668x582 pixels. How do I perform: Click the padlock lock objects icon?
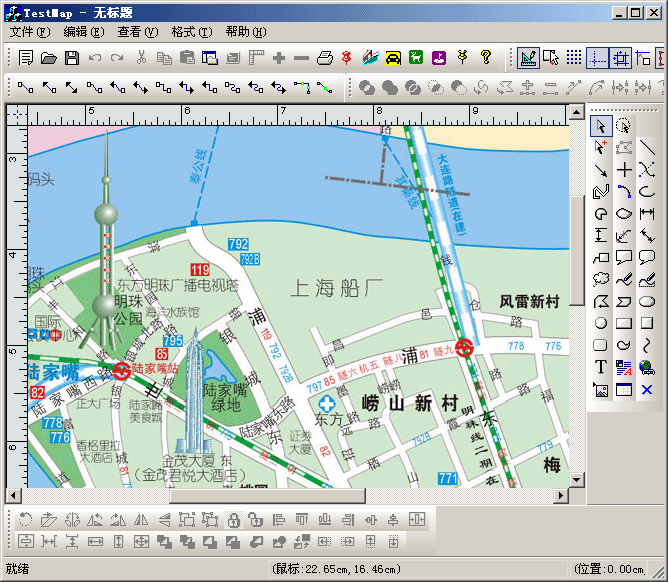pyautogui.click(x=232, y=519)
